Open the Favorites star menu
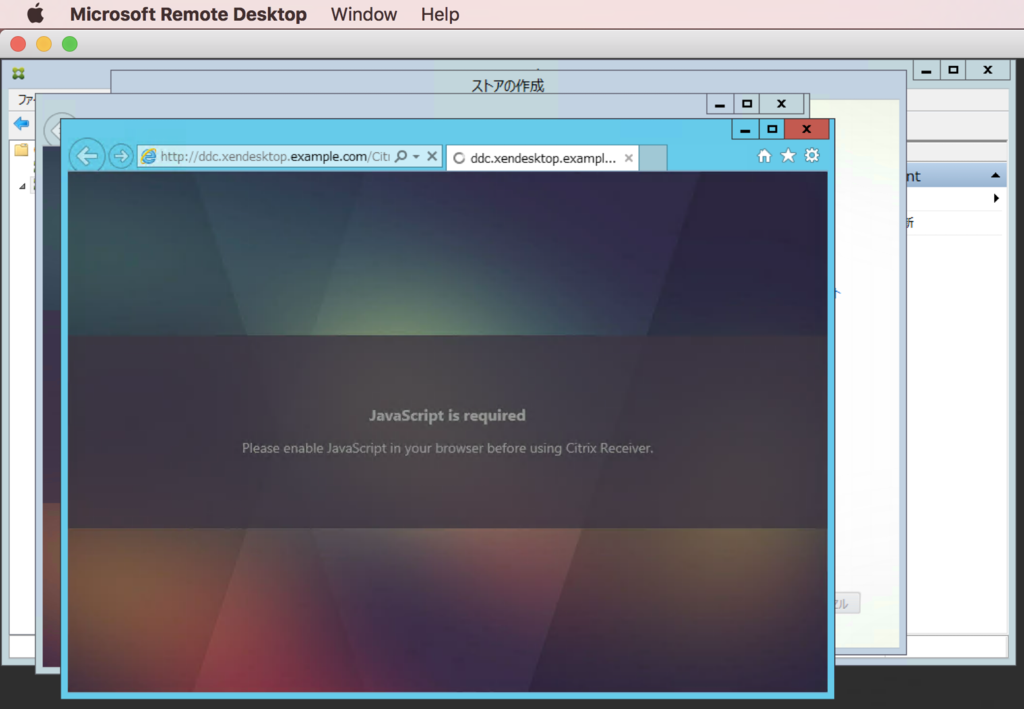 pyautogui.click(x=788, y=155)
